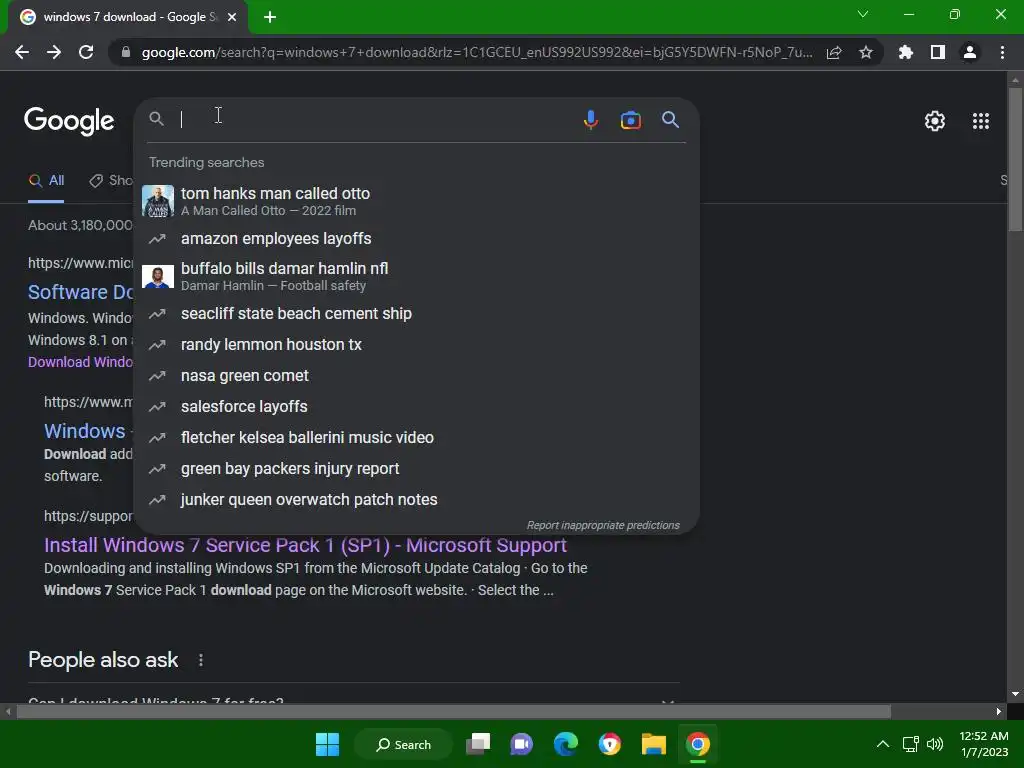Open People also ask three-dot options

click(x=200, y=660)
